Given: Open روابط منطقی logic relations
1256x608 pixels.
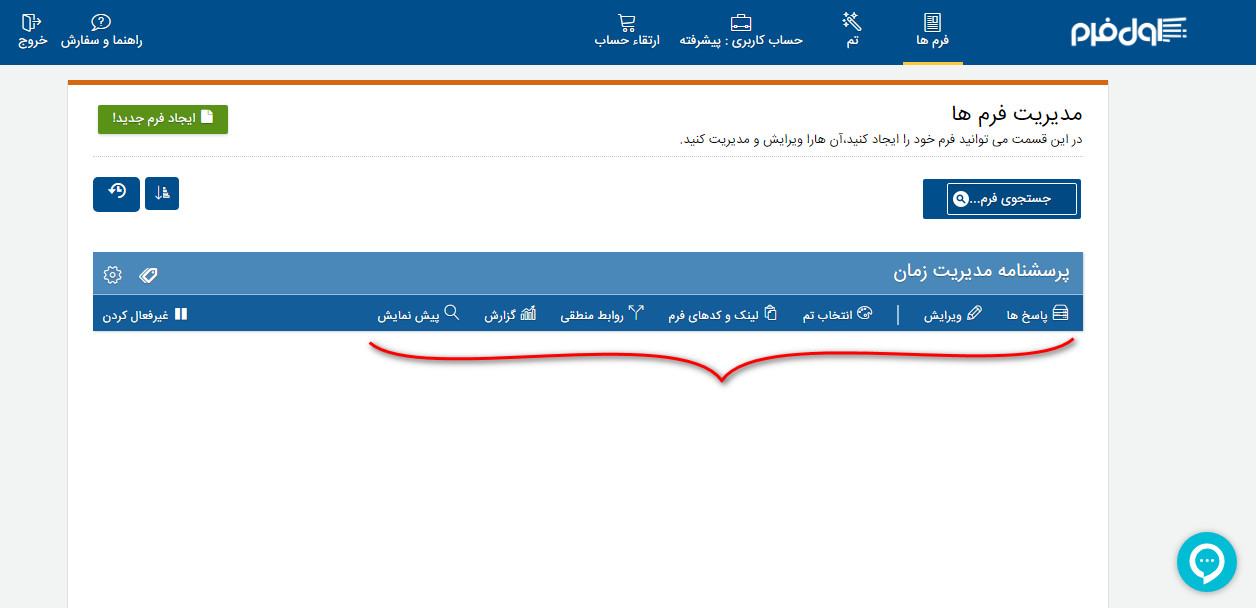Looking at the screenshot, I should (x=602, y=314).
